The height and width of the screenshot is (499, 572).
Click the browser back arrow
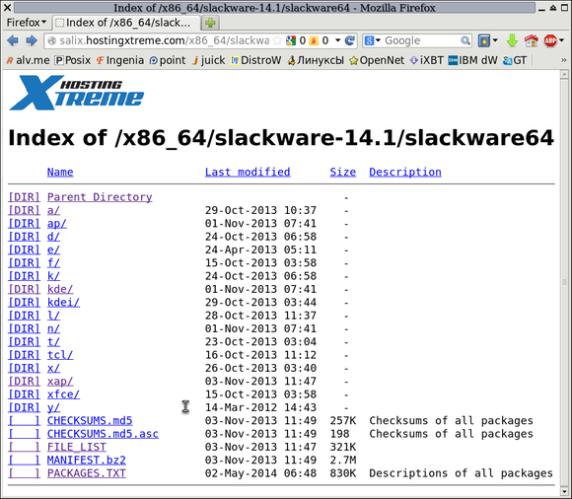13,40
